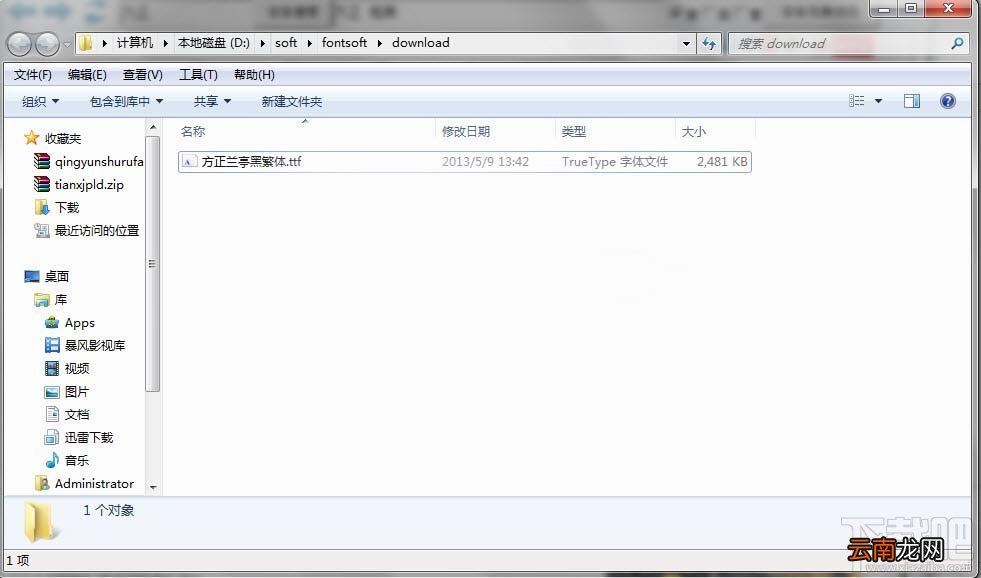Click the yellow star icon of 收藏夹
The width and height of the screenshot is (981, 578).
pos(31,138)
